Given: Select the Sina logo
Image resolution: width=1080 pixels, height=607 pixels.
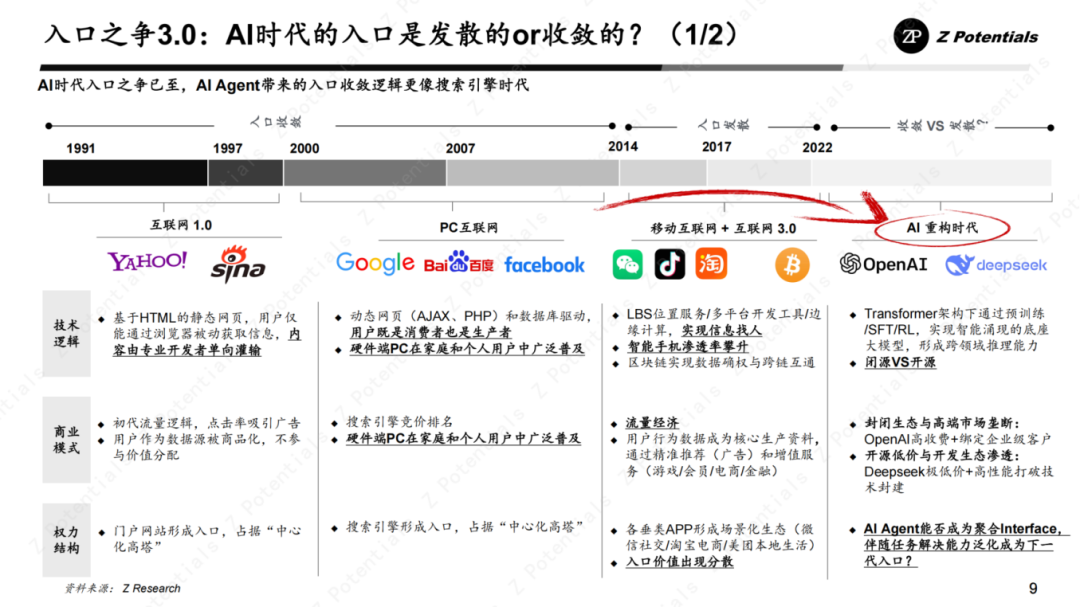Looking at the screenshot, I should pos(238,264).
